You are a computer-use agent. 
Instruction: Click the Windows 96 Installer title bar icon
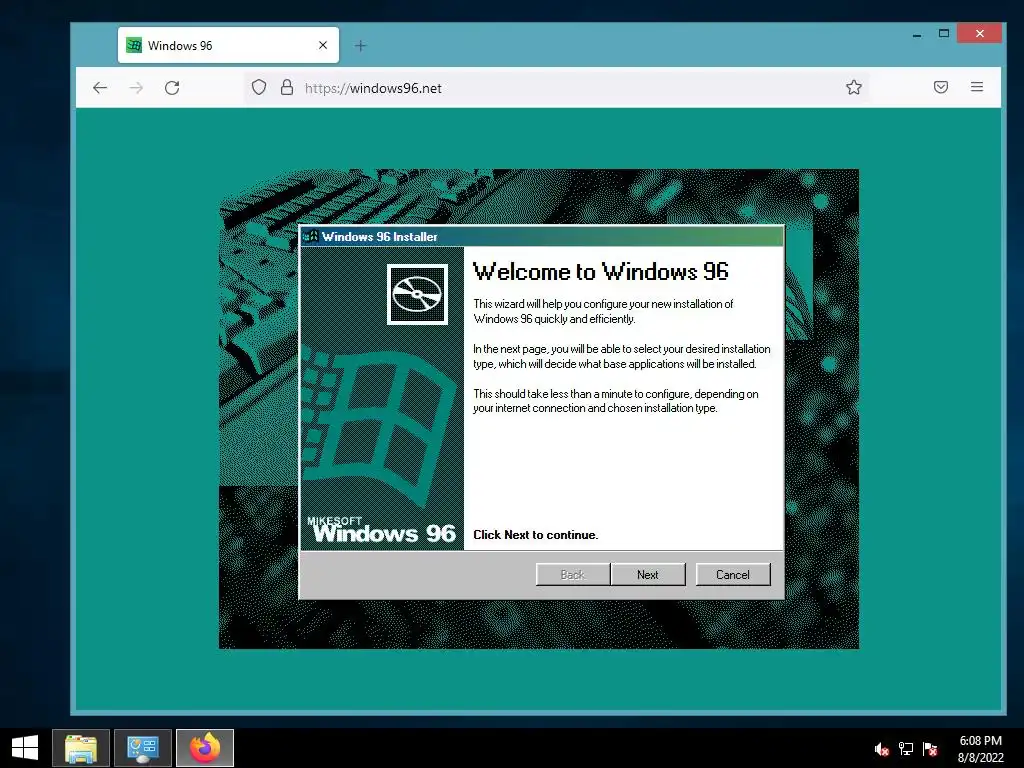click(310, 236)
